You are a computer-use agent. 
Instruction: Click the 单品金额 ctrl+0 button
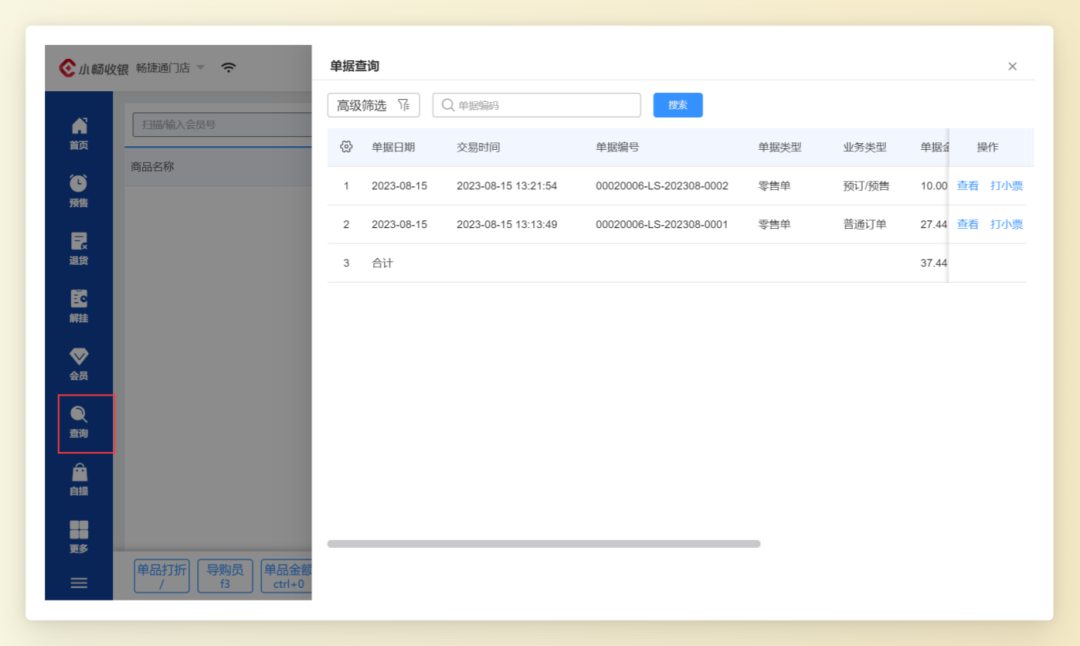[287, 576]
